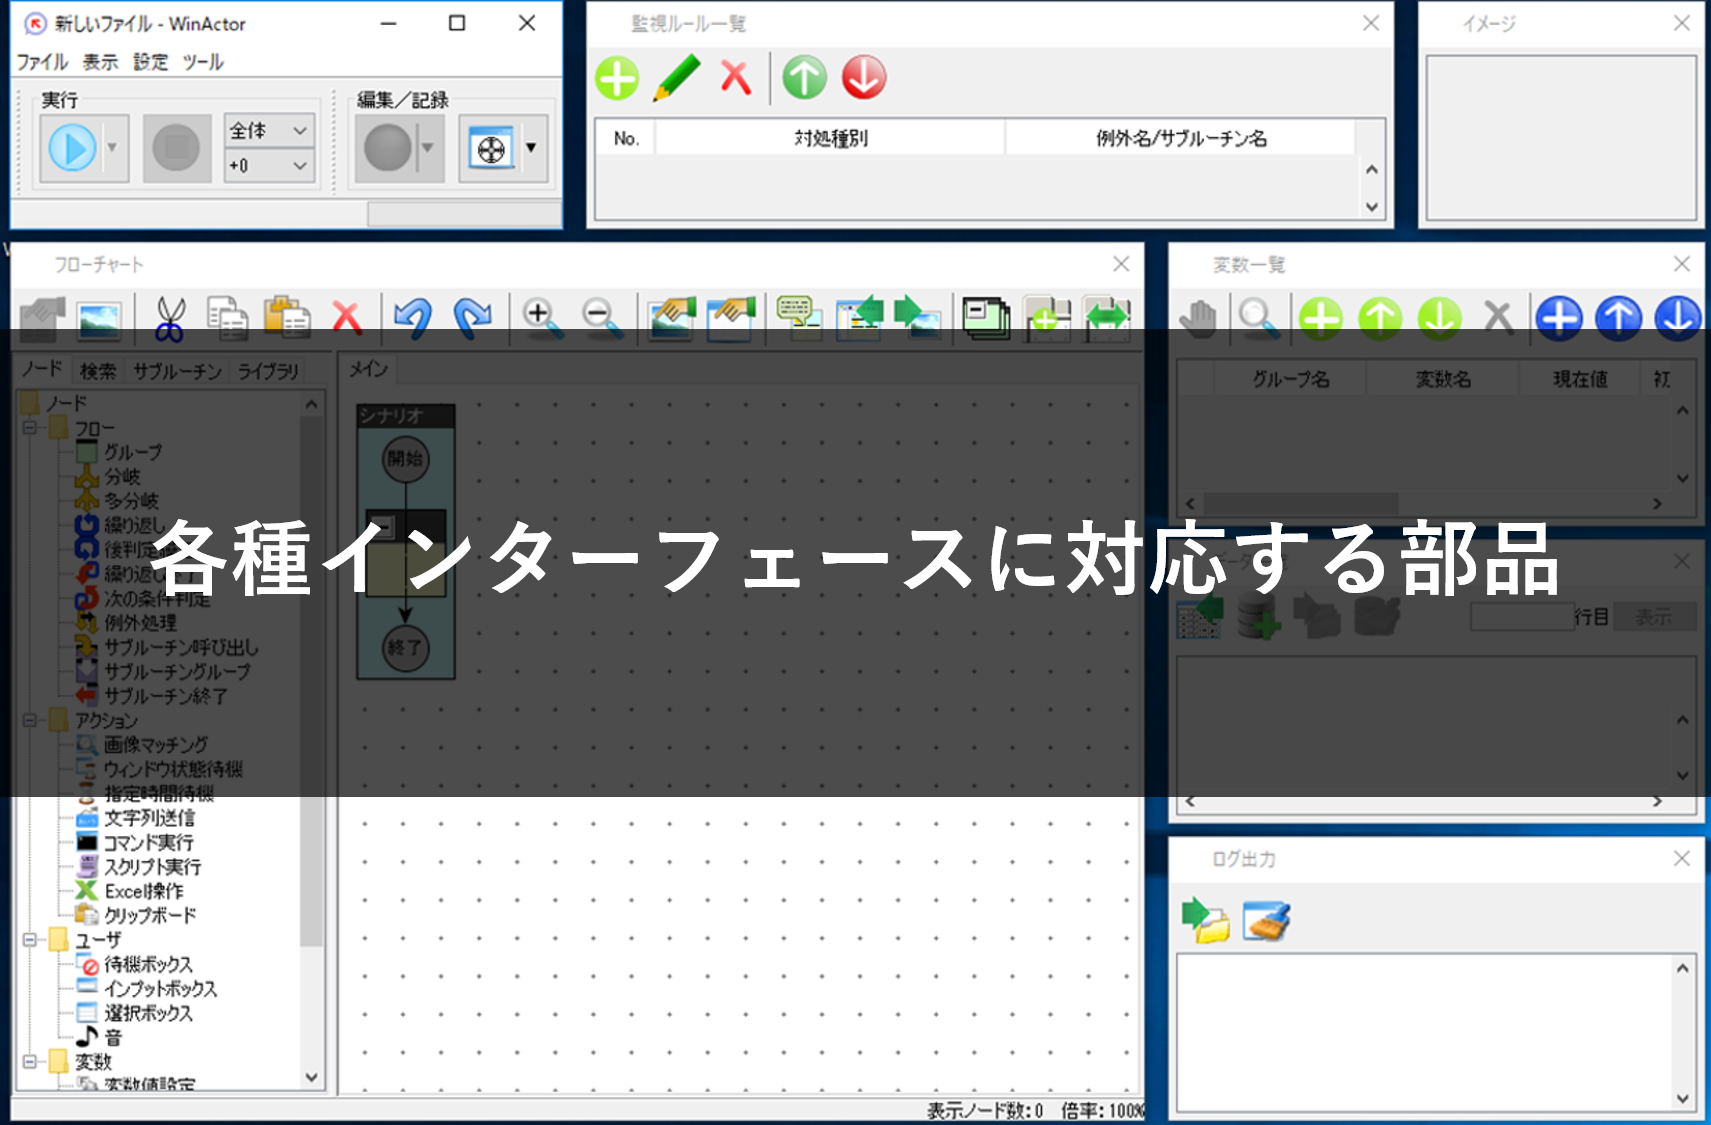Click the 対処種別 column header
1711x1125 pixels.
tap(830, 138)
